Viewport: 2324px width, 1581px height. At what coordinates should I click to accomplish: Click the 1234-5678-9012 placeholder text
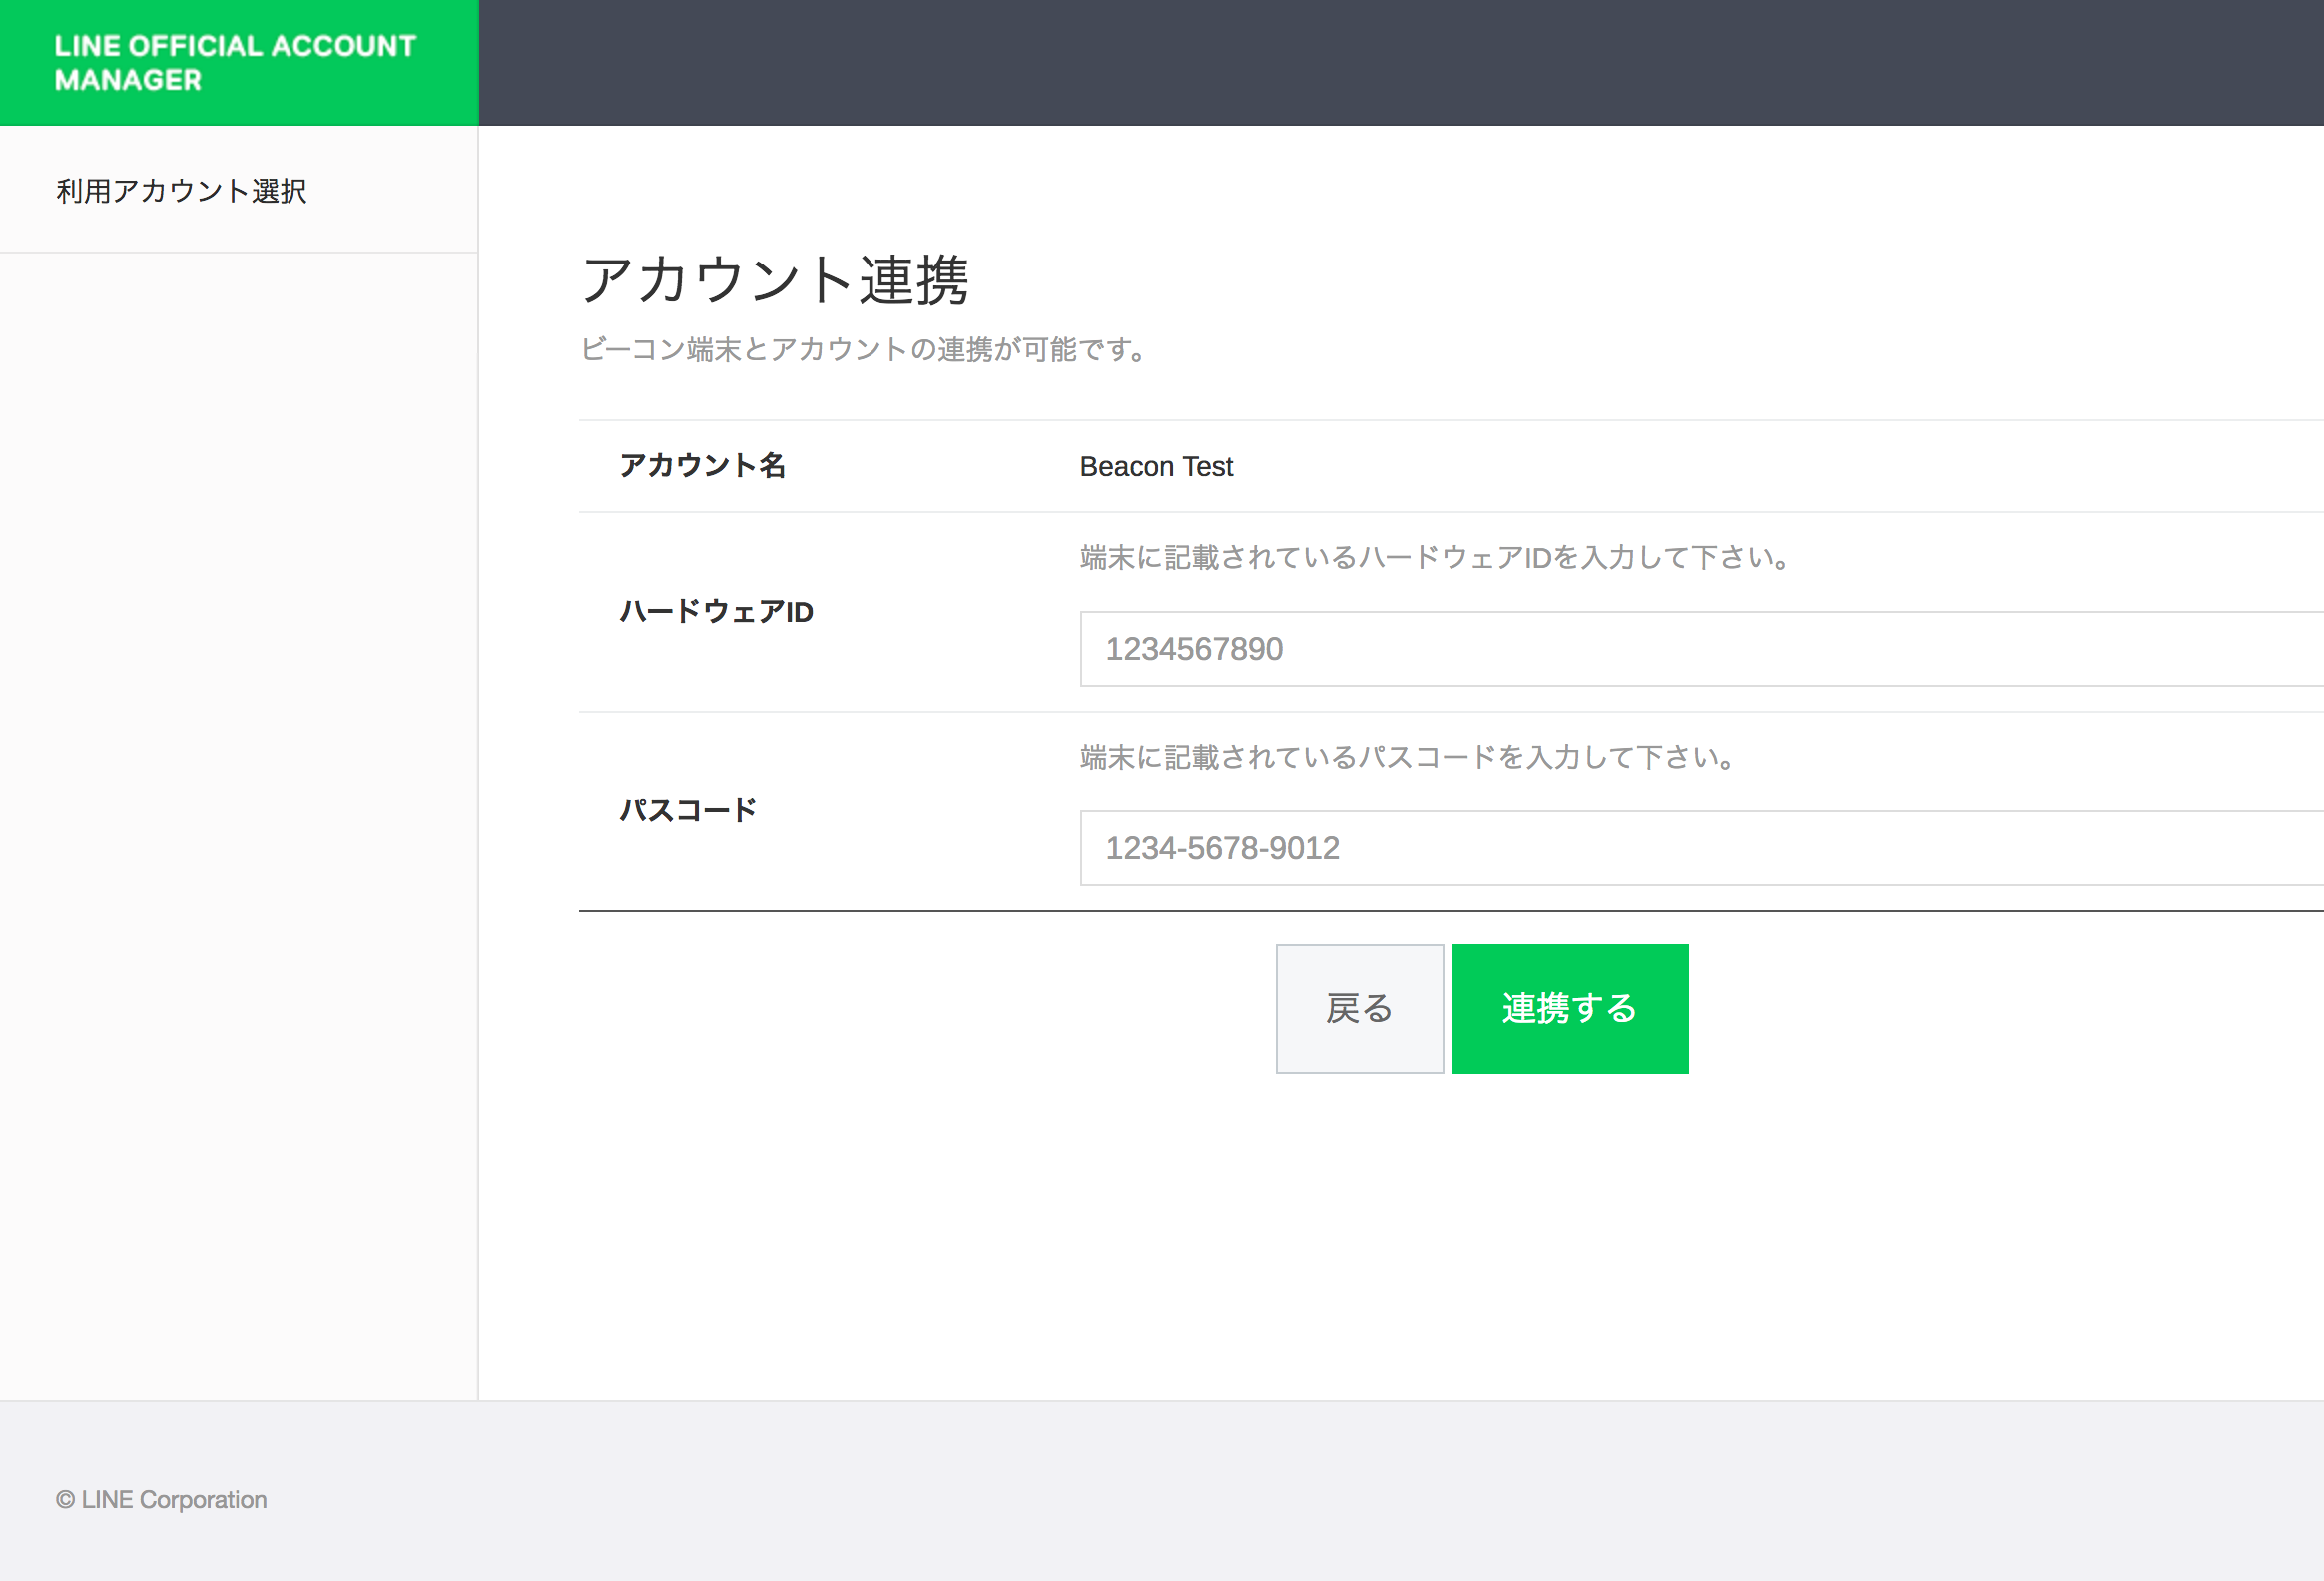(1222, 848)
